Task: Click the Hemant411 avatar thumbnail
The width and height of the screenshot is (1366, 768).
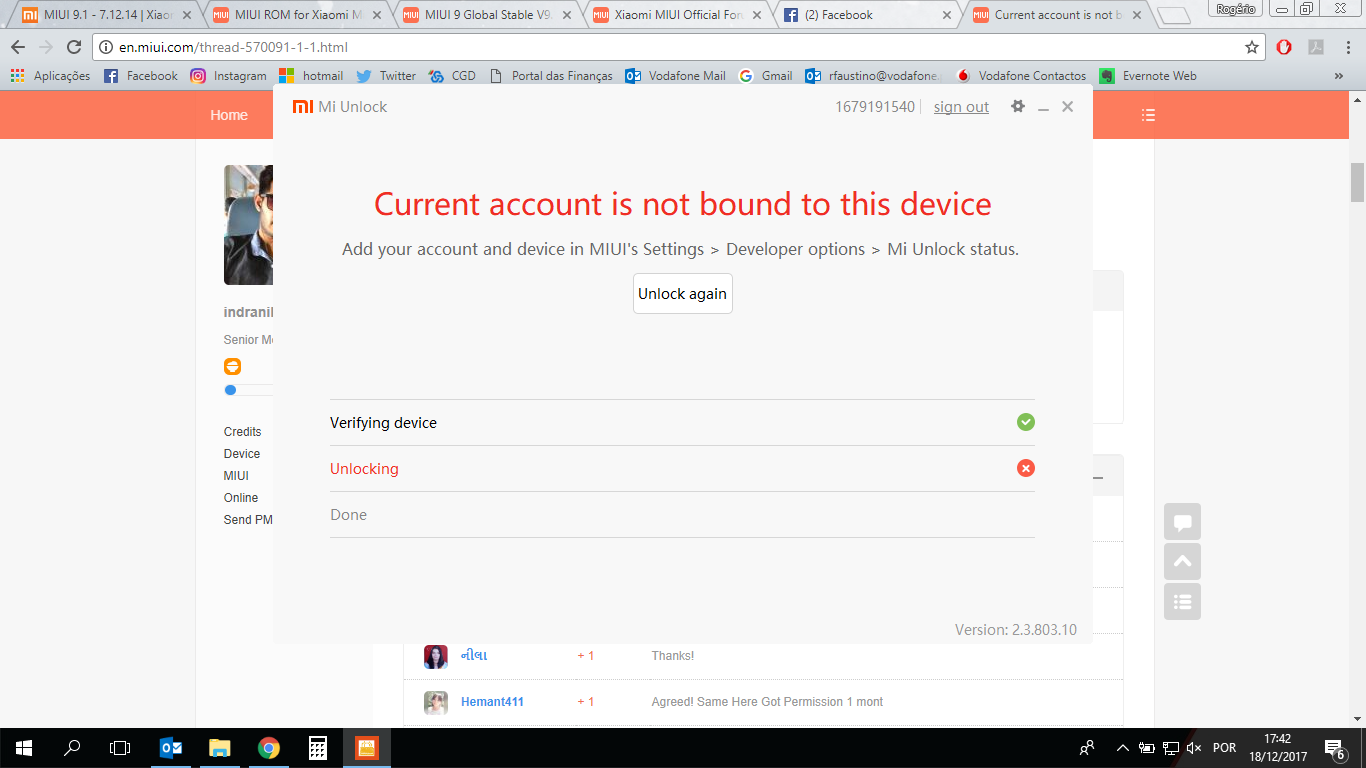Action: tap(435, 703)
